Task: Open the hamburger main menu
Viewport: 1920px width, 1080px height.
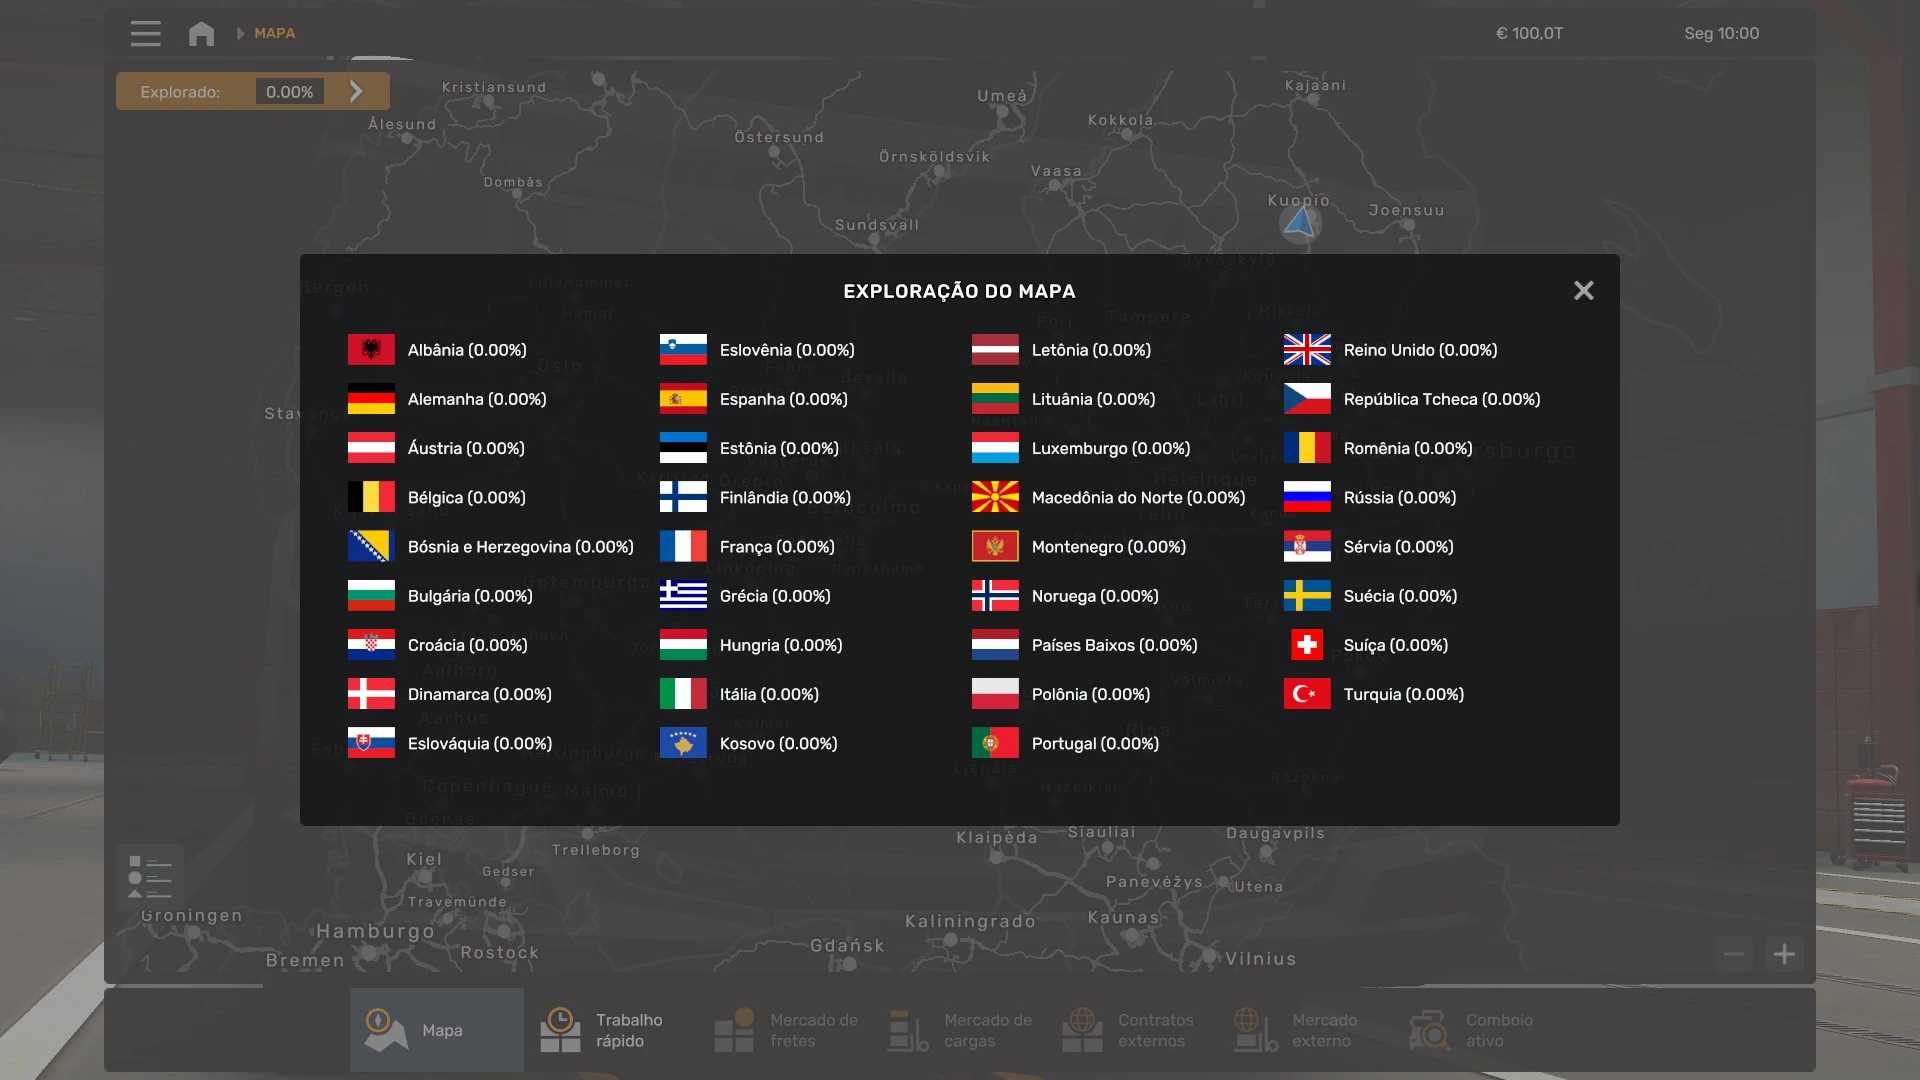Action: point(145,33)
